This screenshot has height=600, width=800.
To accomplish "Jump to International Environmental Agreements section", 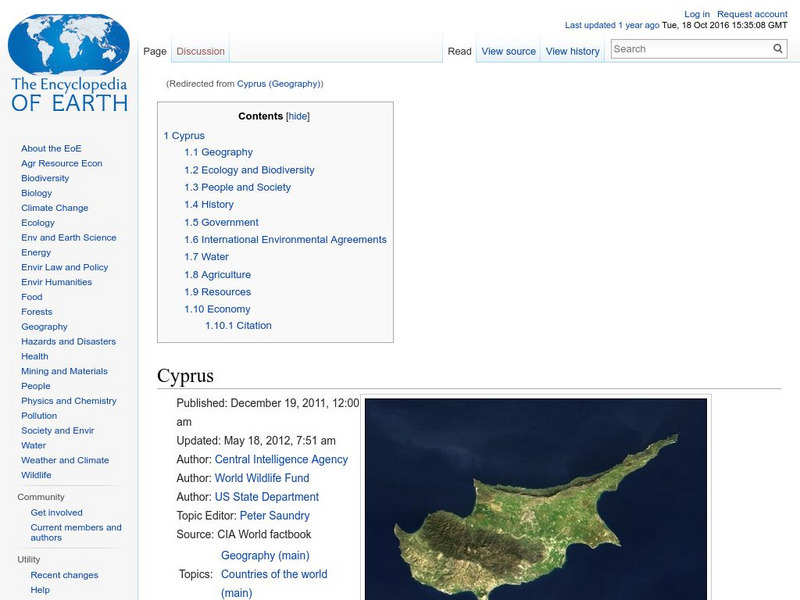I will pos(285,240).
